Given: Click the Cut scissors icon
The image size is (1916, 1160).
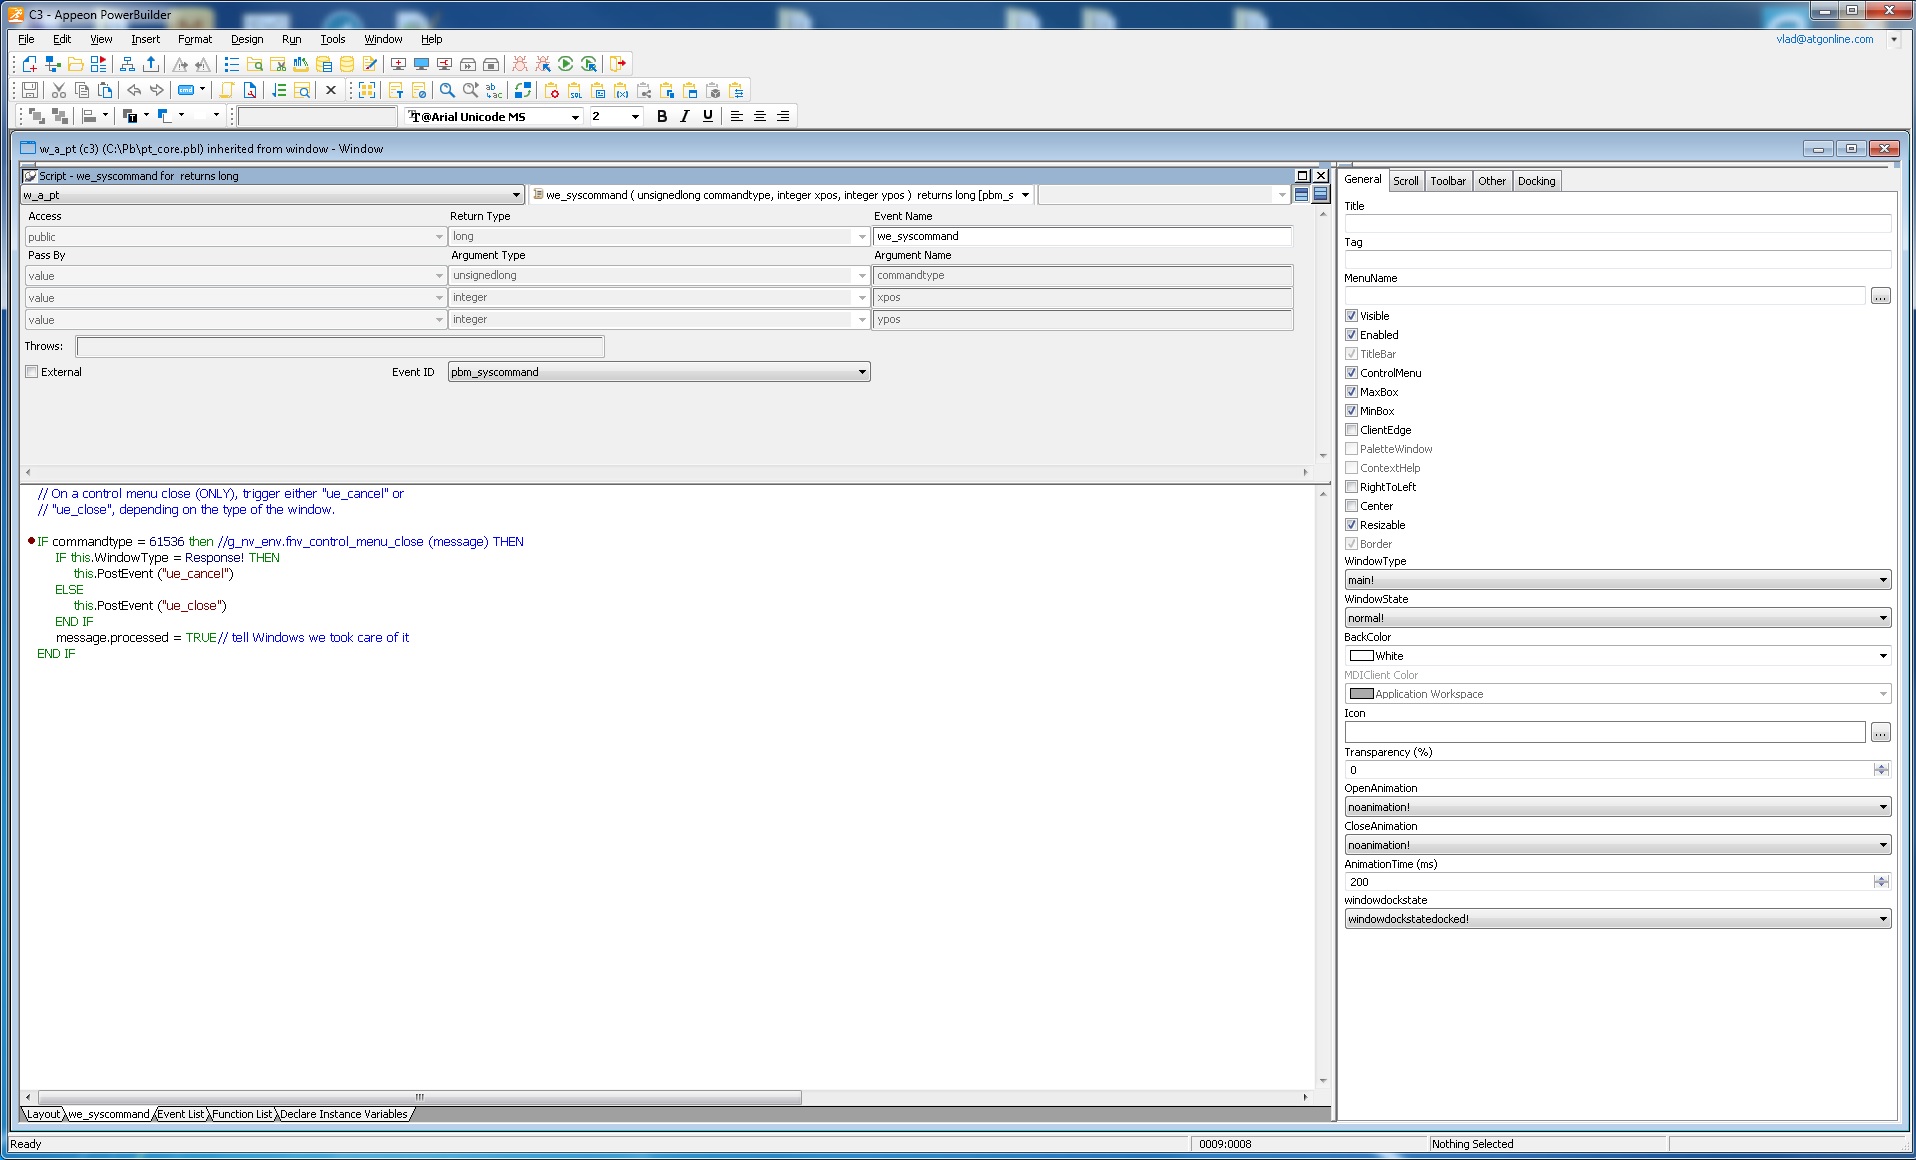Looking at the screenshot, I should click(x=59, y=90).
